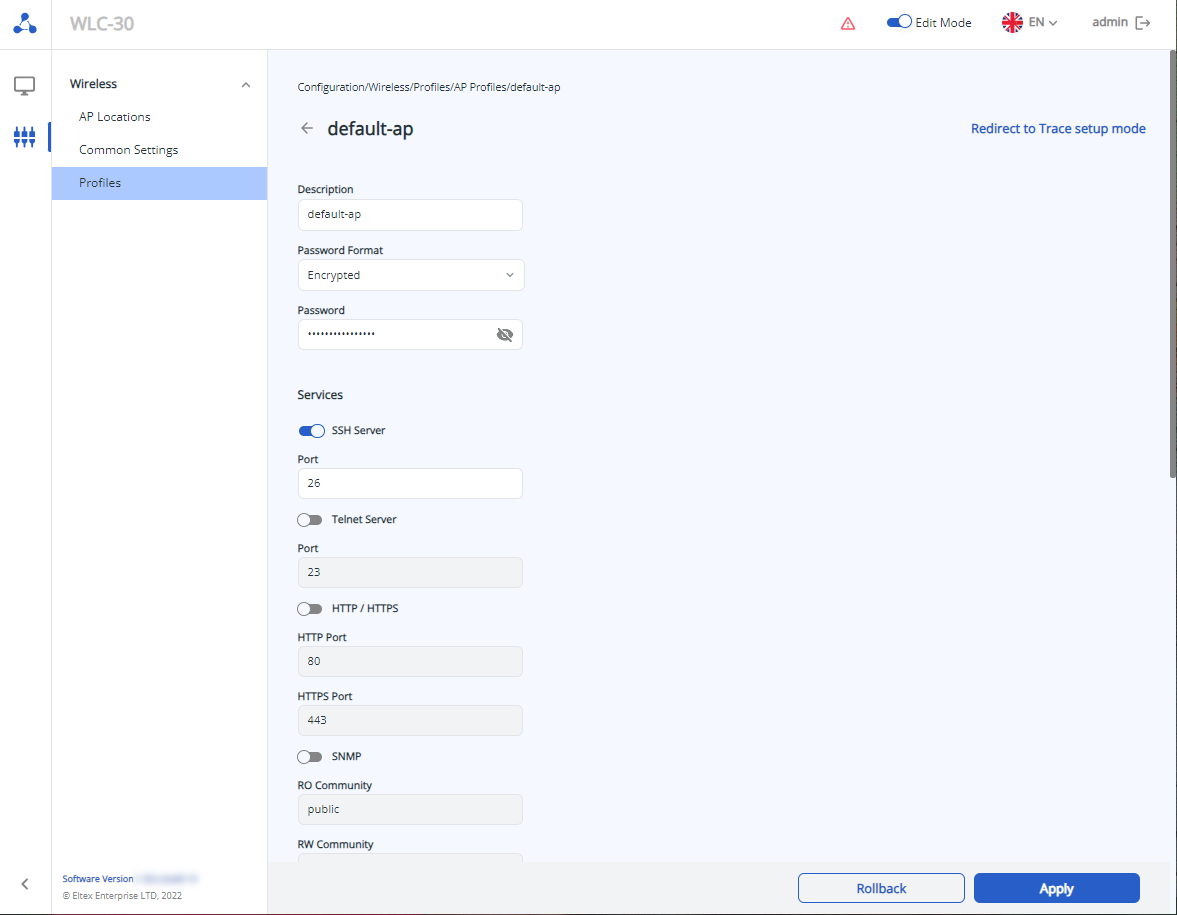Image resolution: width=1177 pixels, height=915 pixels.
Task: Enable the SNMP toggle
Action: [x=310, y=757]
